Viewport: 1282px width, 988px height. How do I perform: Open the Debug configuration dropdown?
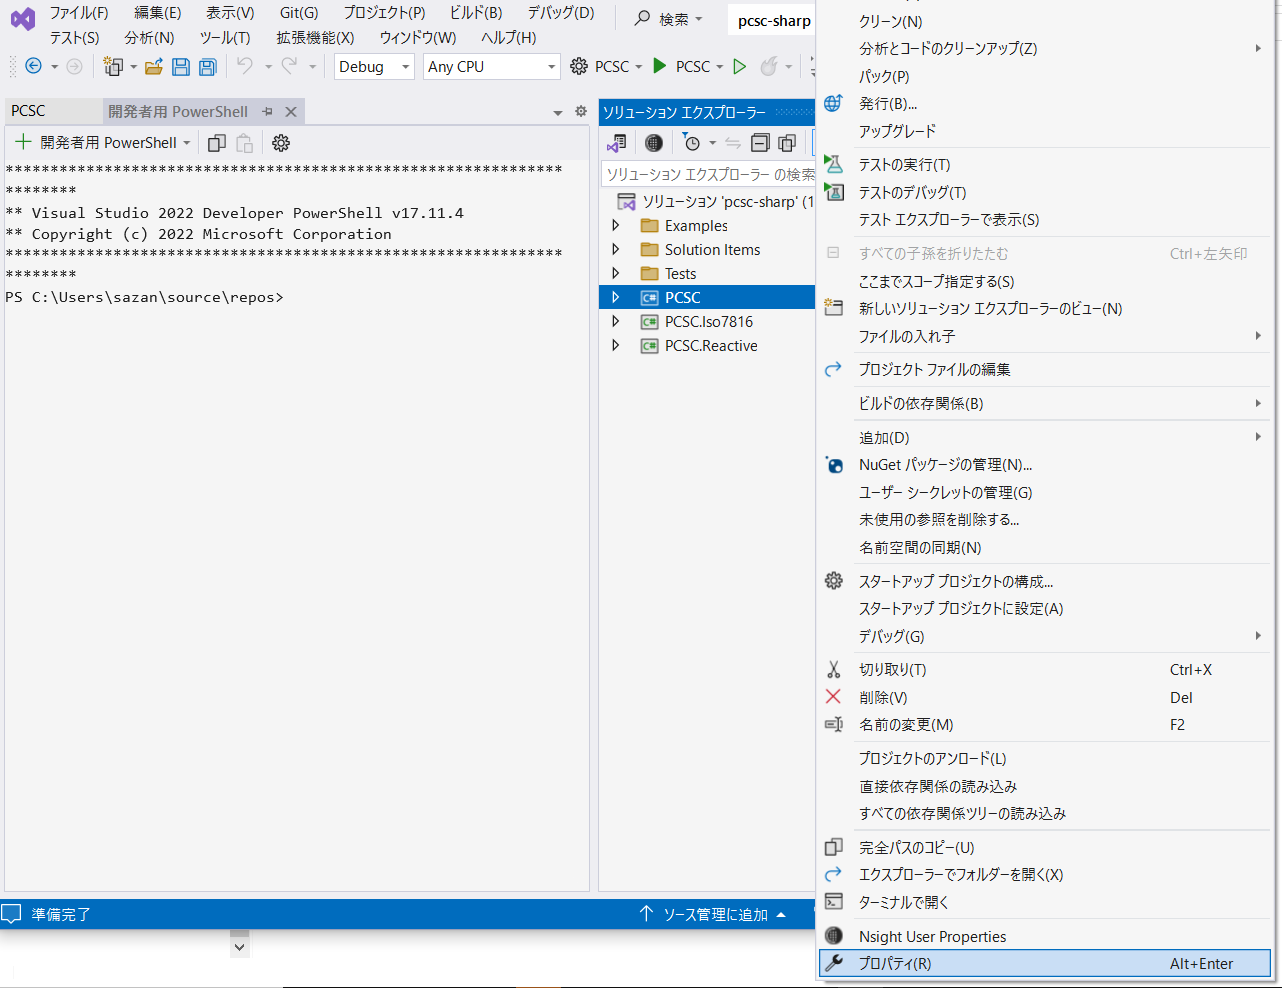[374, 66]
